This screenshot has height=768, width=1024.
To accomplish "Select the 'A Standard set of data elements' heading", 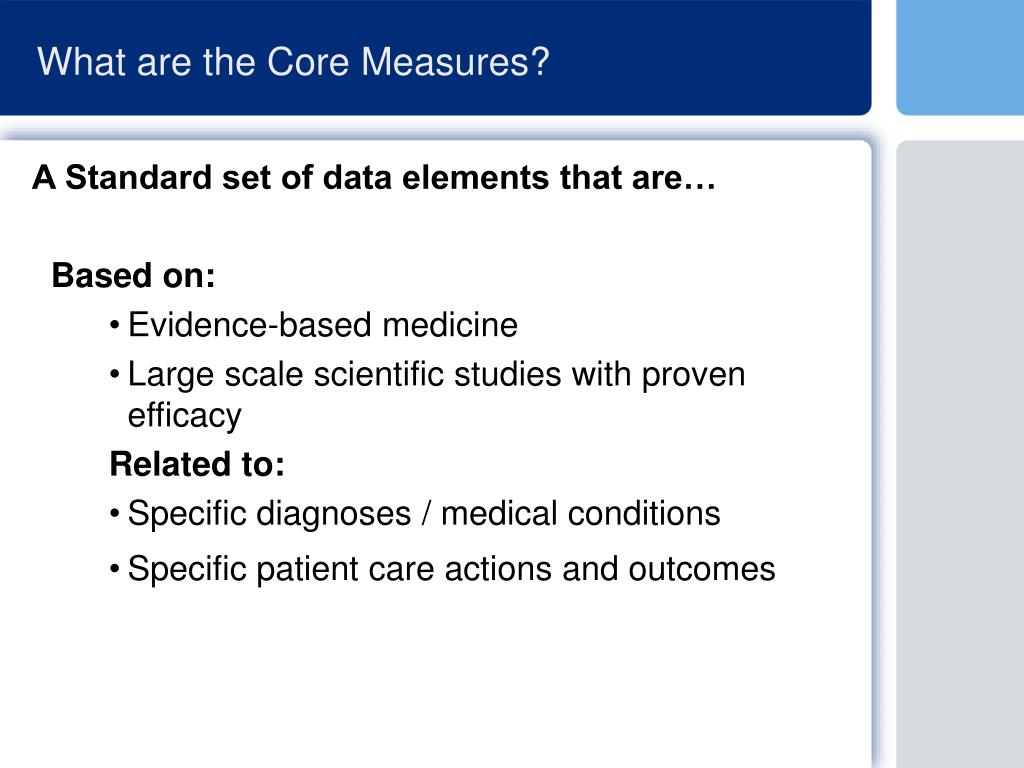I will tap(374, 177).
